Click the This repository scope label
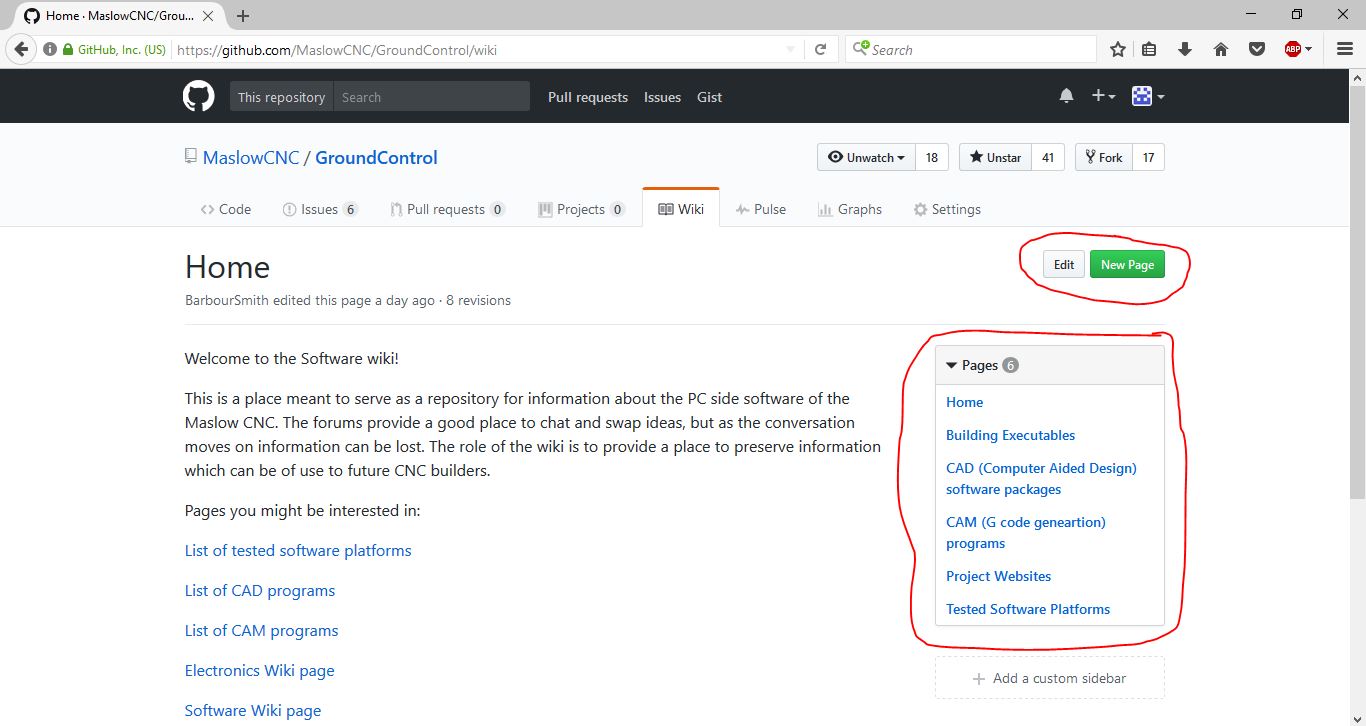1366x726 pixels. pos(282,97)
